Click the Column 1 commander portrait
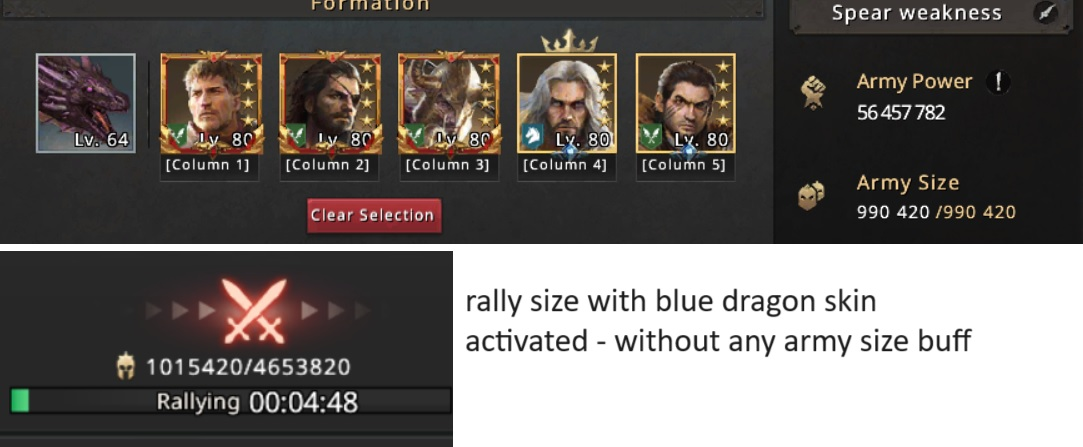The width and height of the screenshot is (1083, 447). [211, 103]
